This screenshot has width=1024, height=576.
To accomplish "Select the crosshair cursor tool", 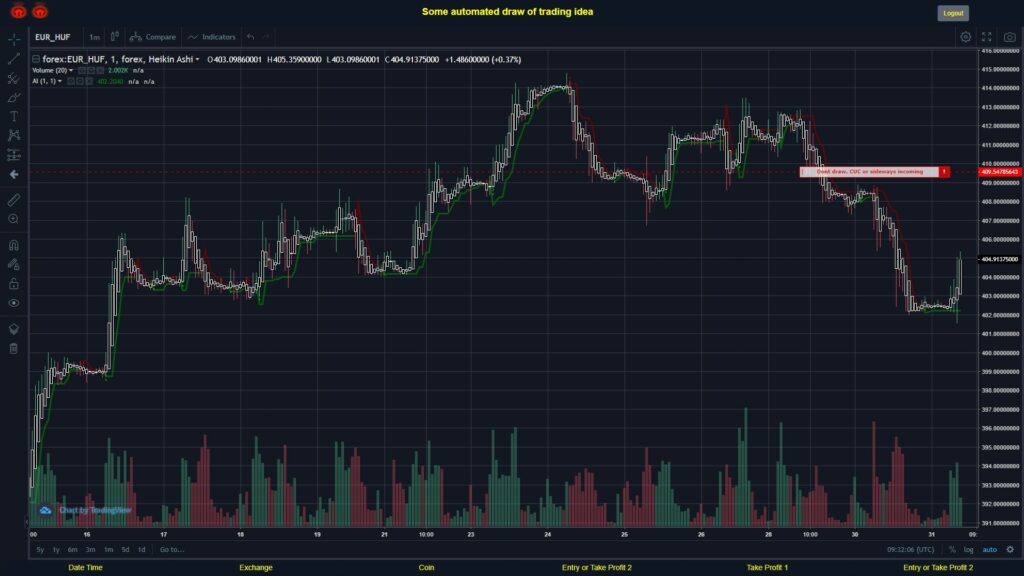I will [x=14, y=40].
